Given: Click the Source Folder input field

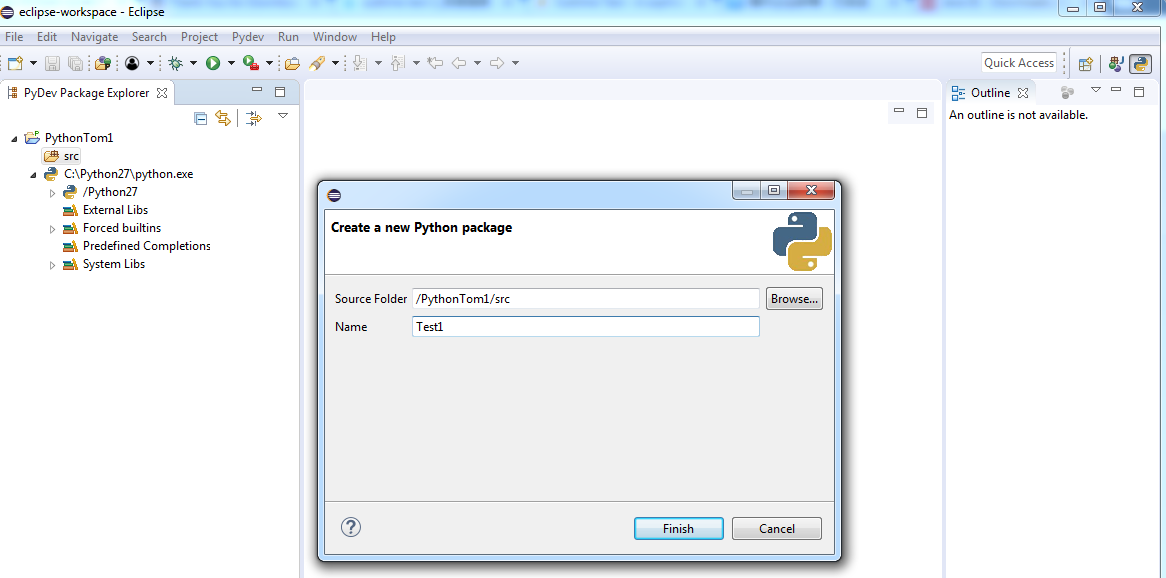Looking at the screenshot, I should 586,299.
